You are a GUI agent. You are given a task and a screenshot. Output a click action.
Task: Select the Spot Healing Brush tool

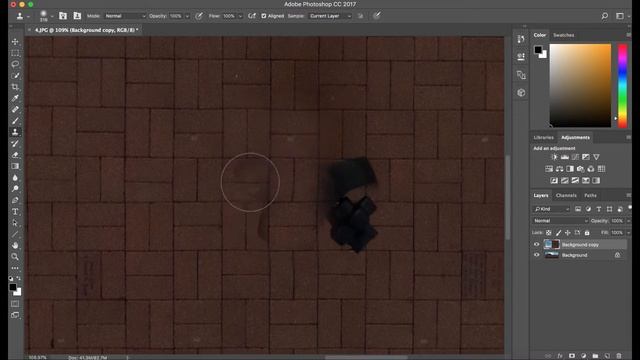(x=15, y=109)
